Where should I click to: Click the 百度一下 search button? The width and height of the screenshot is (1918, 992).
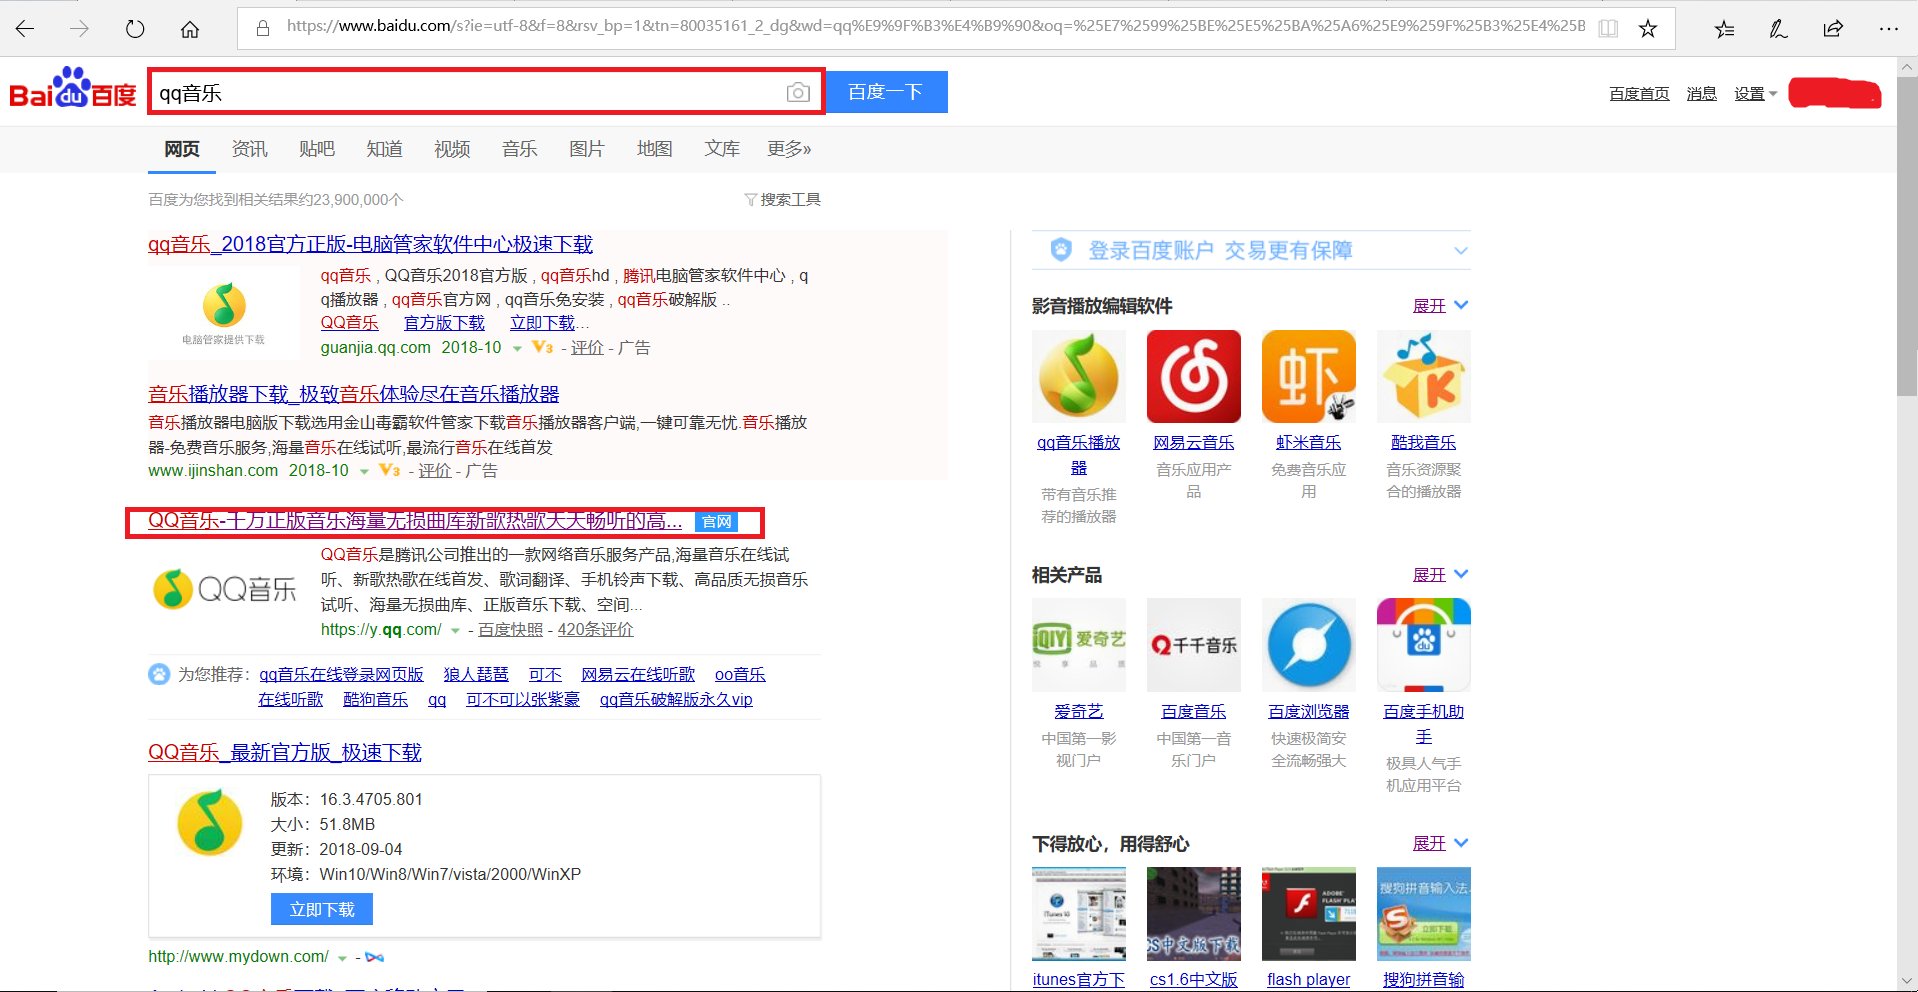point(886,91)
